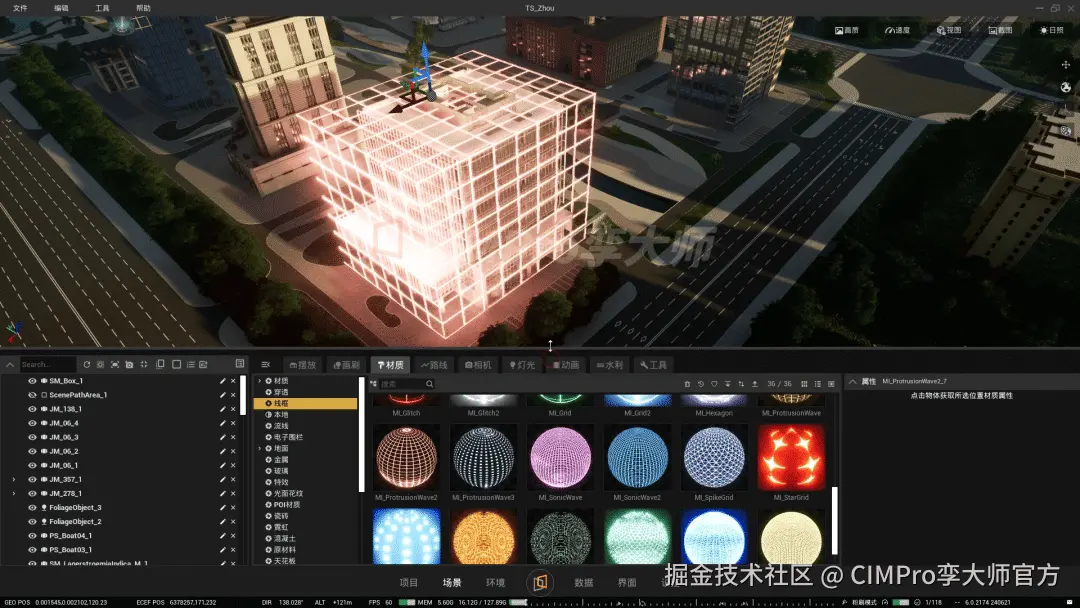Select the MI_StarGrid red material
The image size is (1080, 608).
(x=791, y=458)
